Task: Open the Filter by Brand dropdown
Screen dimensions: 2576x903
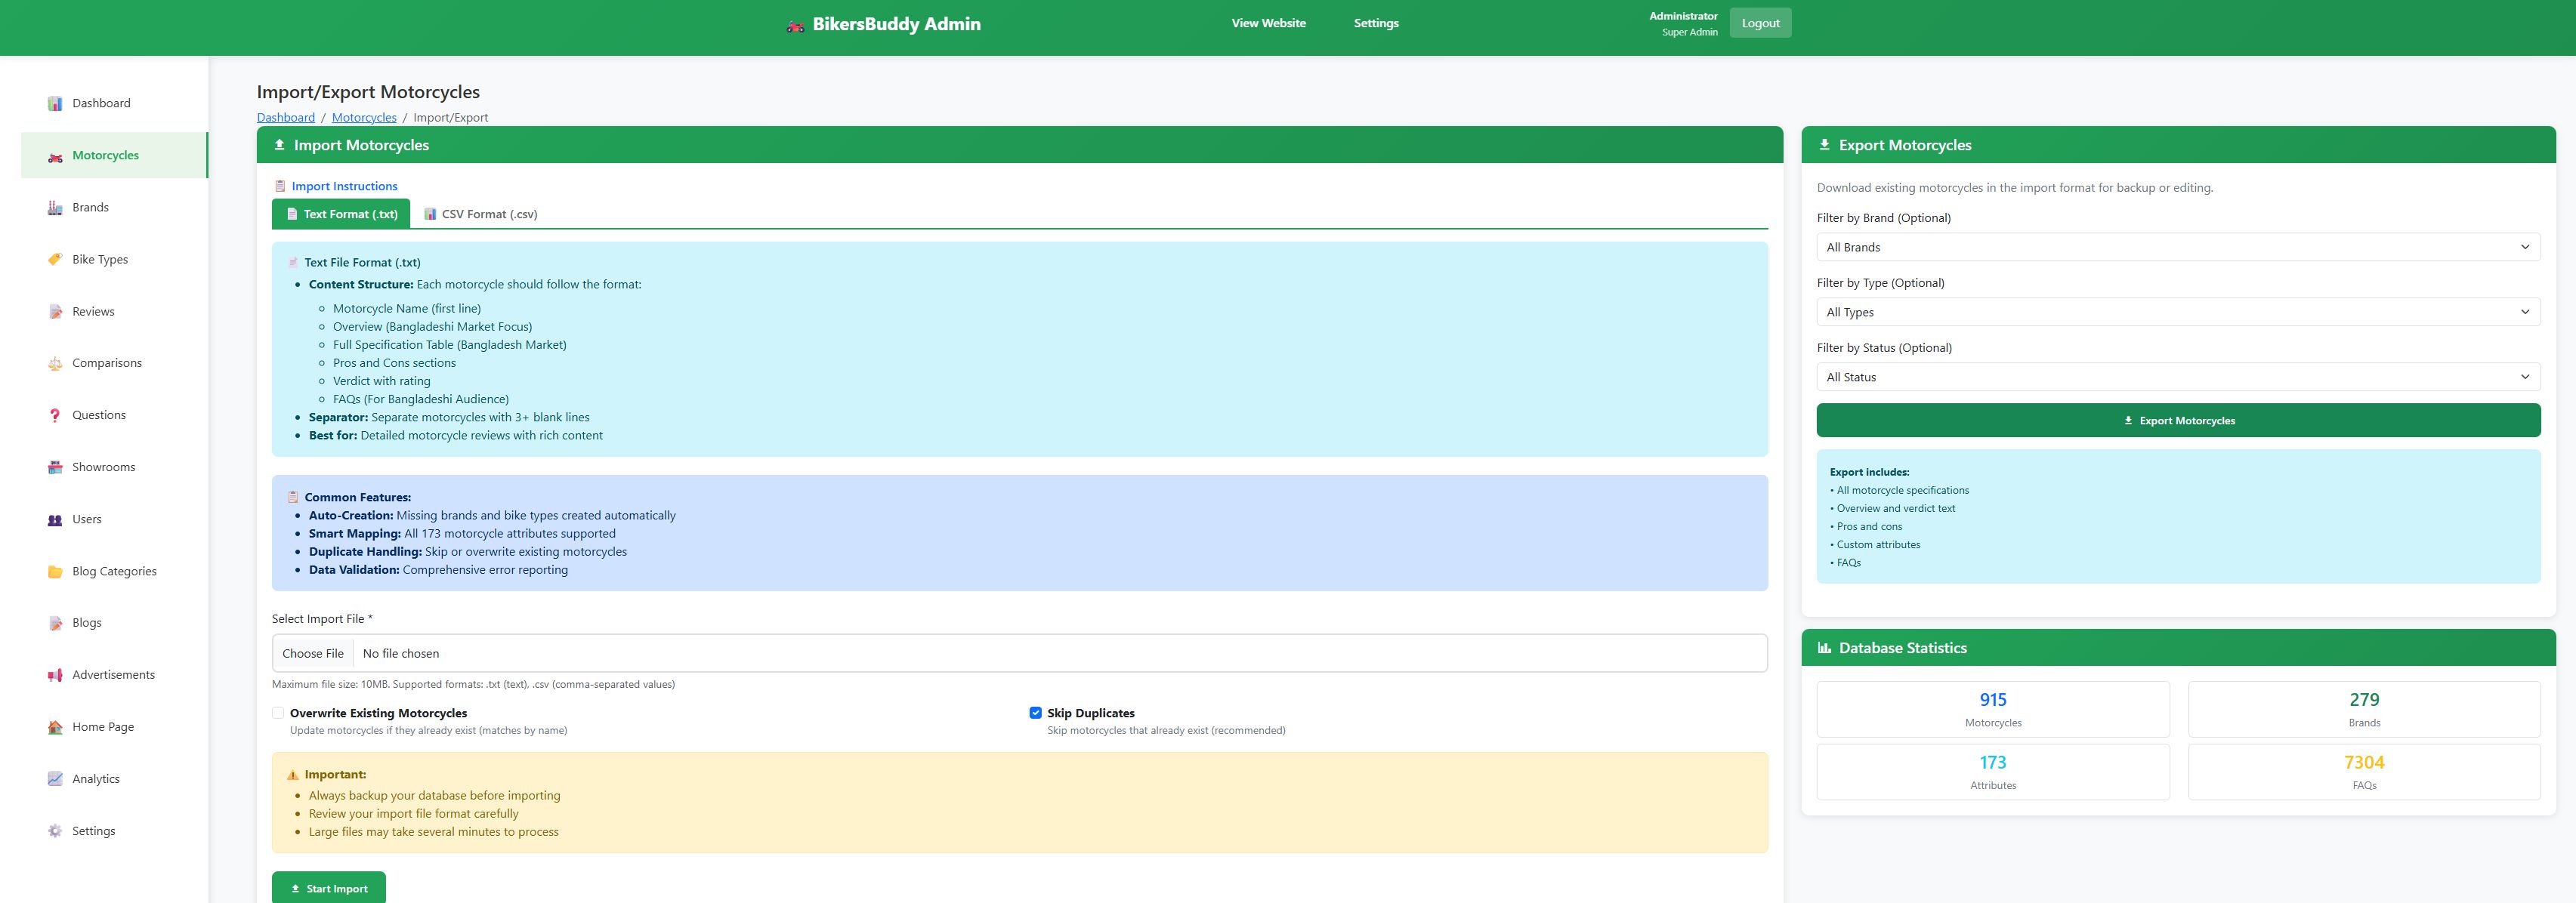Action: (x=2177, y=247)
